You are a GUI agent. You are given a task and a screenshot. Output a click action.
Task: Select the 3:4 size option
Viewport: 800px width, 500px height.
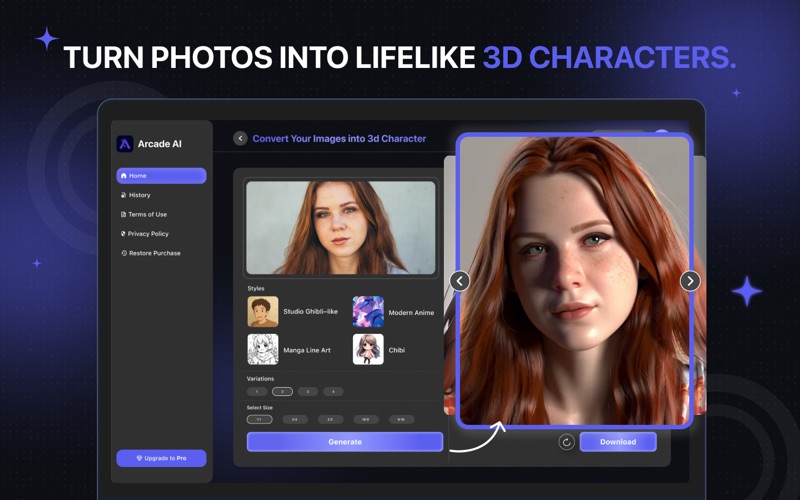coord(295,419)
